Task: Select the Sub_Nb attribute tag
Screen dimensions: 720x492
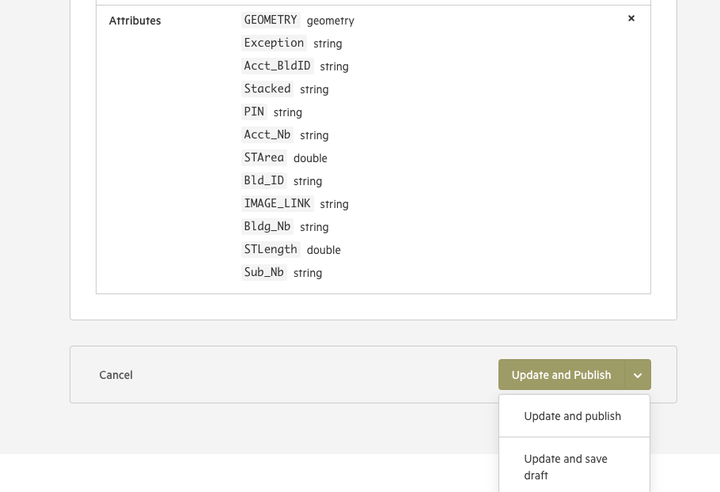Action: (x=264, y=272)
